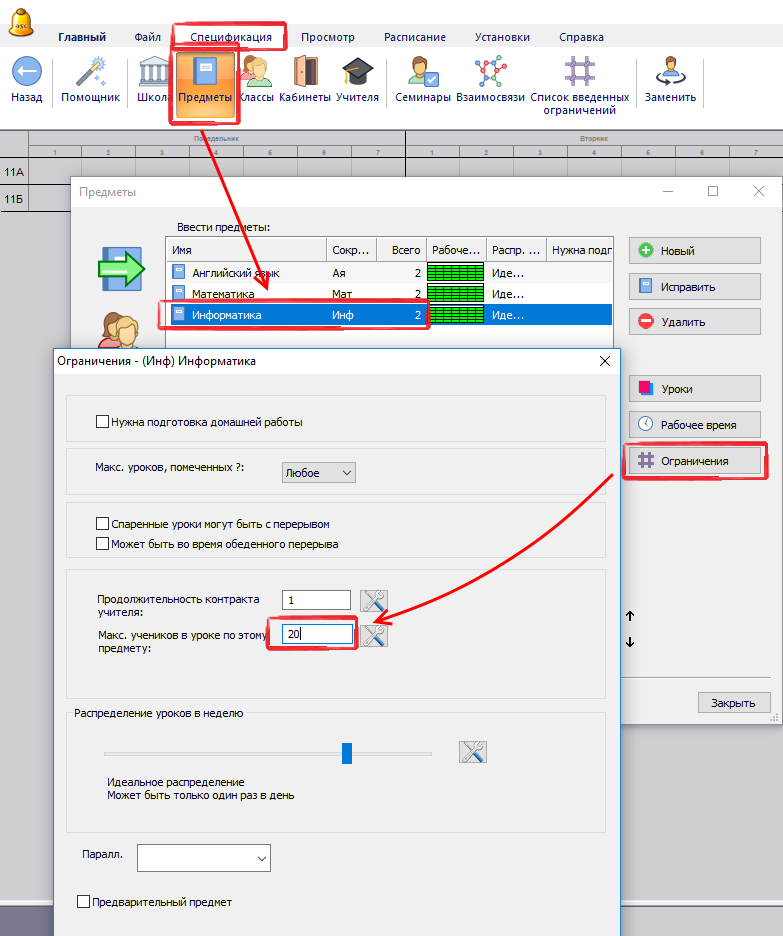Open the Учителя teachers icon
The height and width of the screenshot is (936, 783).
(x=357, y=74)
